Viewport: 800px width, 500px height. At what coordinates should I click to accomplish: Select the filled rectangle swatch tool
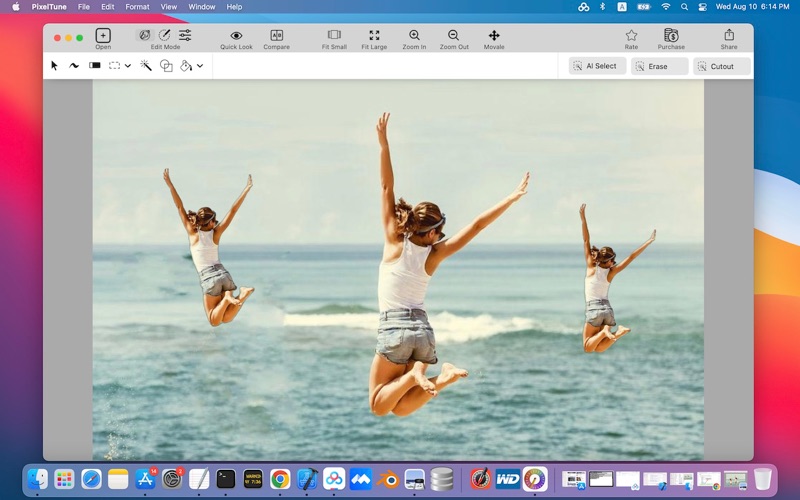click(95, 66)
